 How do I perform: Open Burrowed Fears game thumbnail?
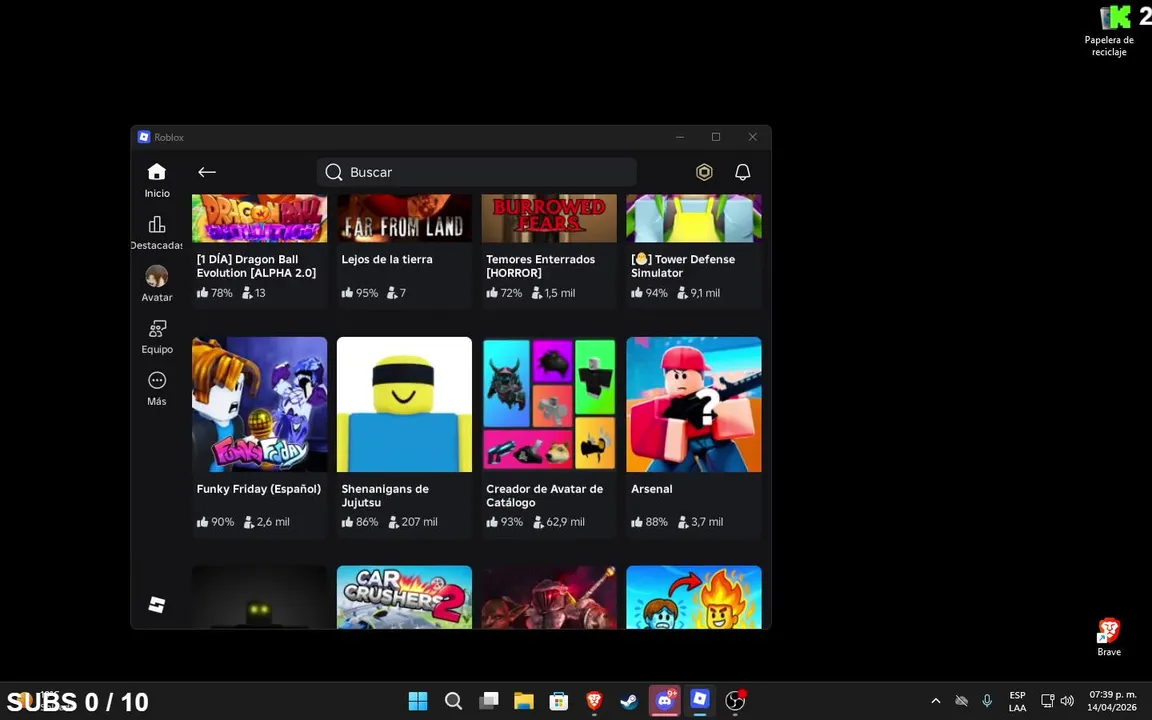tap(549, 218)
